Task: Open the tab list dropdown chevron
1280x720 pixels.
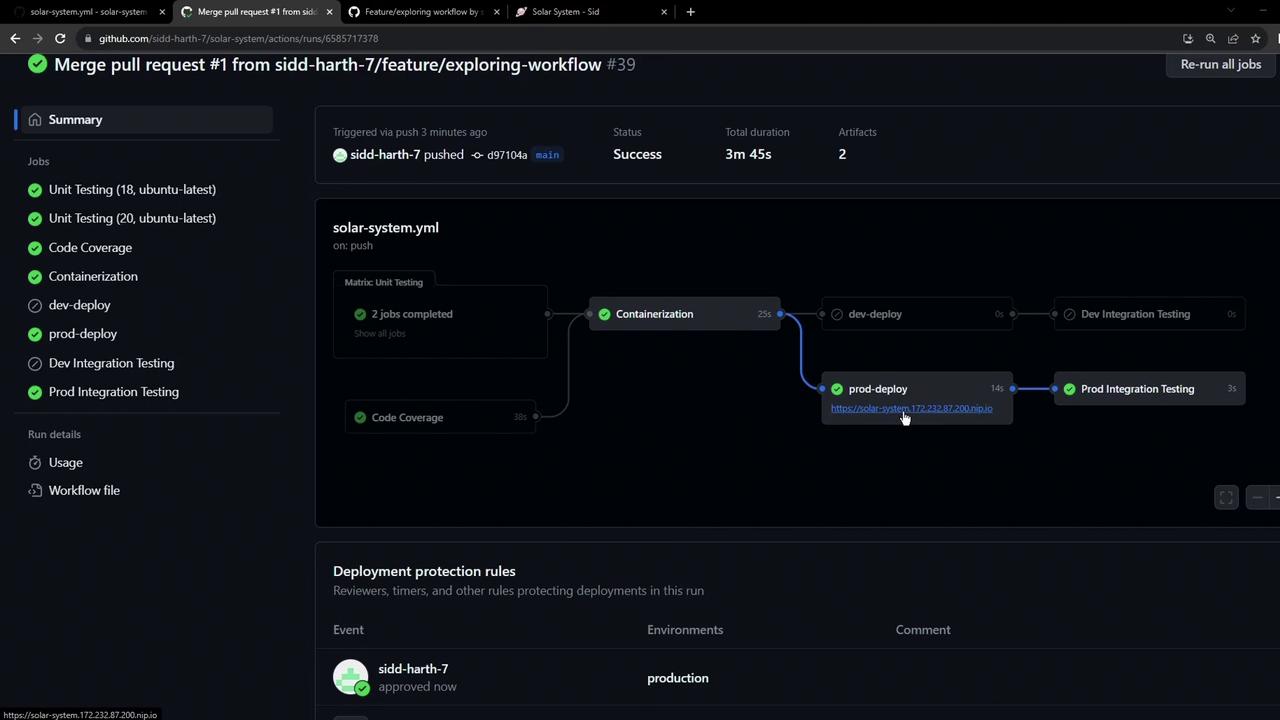Action: (x=1204, y=11)
